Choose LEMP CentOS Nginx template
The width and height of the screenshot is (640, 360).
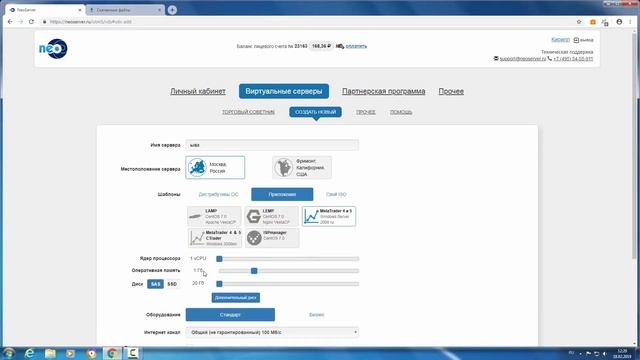(x=271, y=216)
